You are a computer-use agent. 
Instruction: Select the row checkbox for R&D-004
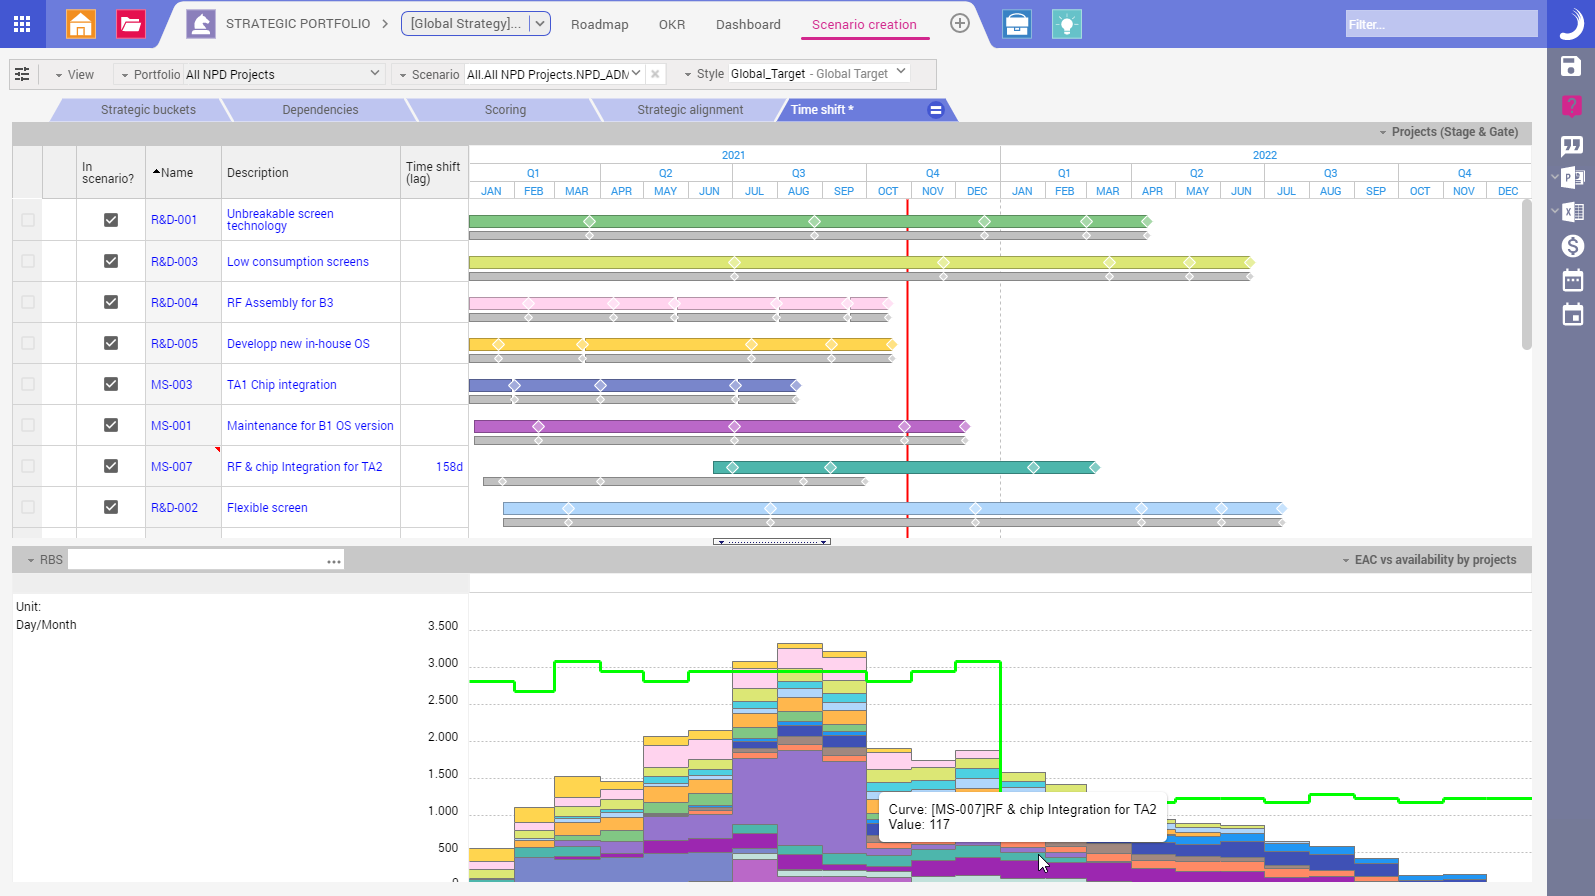pyautogui.click(x=28, y=302)
